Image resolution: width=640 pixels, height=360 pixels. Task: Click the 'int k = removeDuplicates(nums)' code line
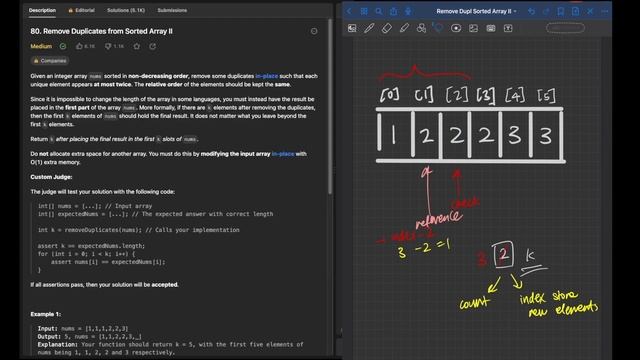pyautogui.click(x=138, y=230)
